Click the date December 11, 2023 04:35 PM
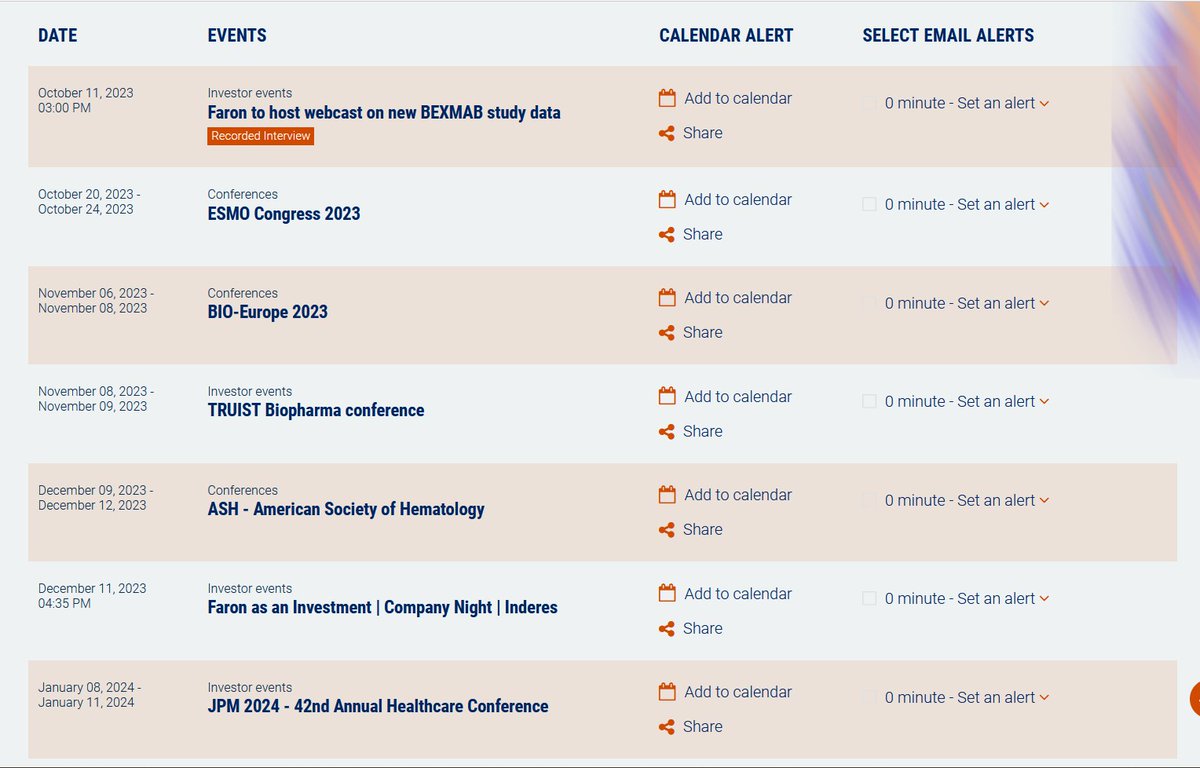1200x768 pixels. coord(92,596)
